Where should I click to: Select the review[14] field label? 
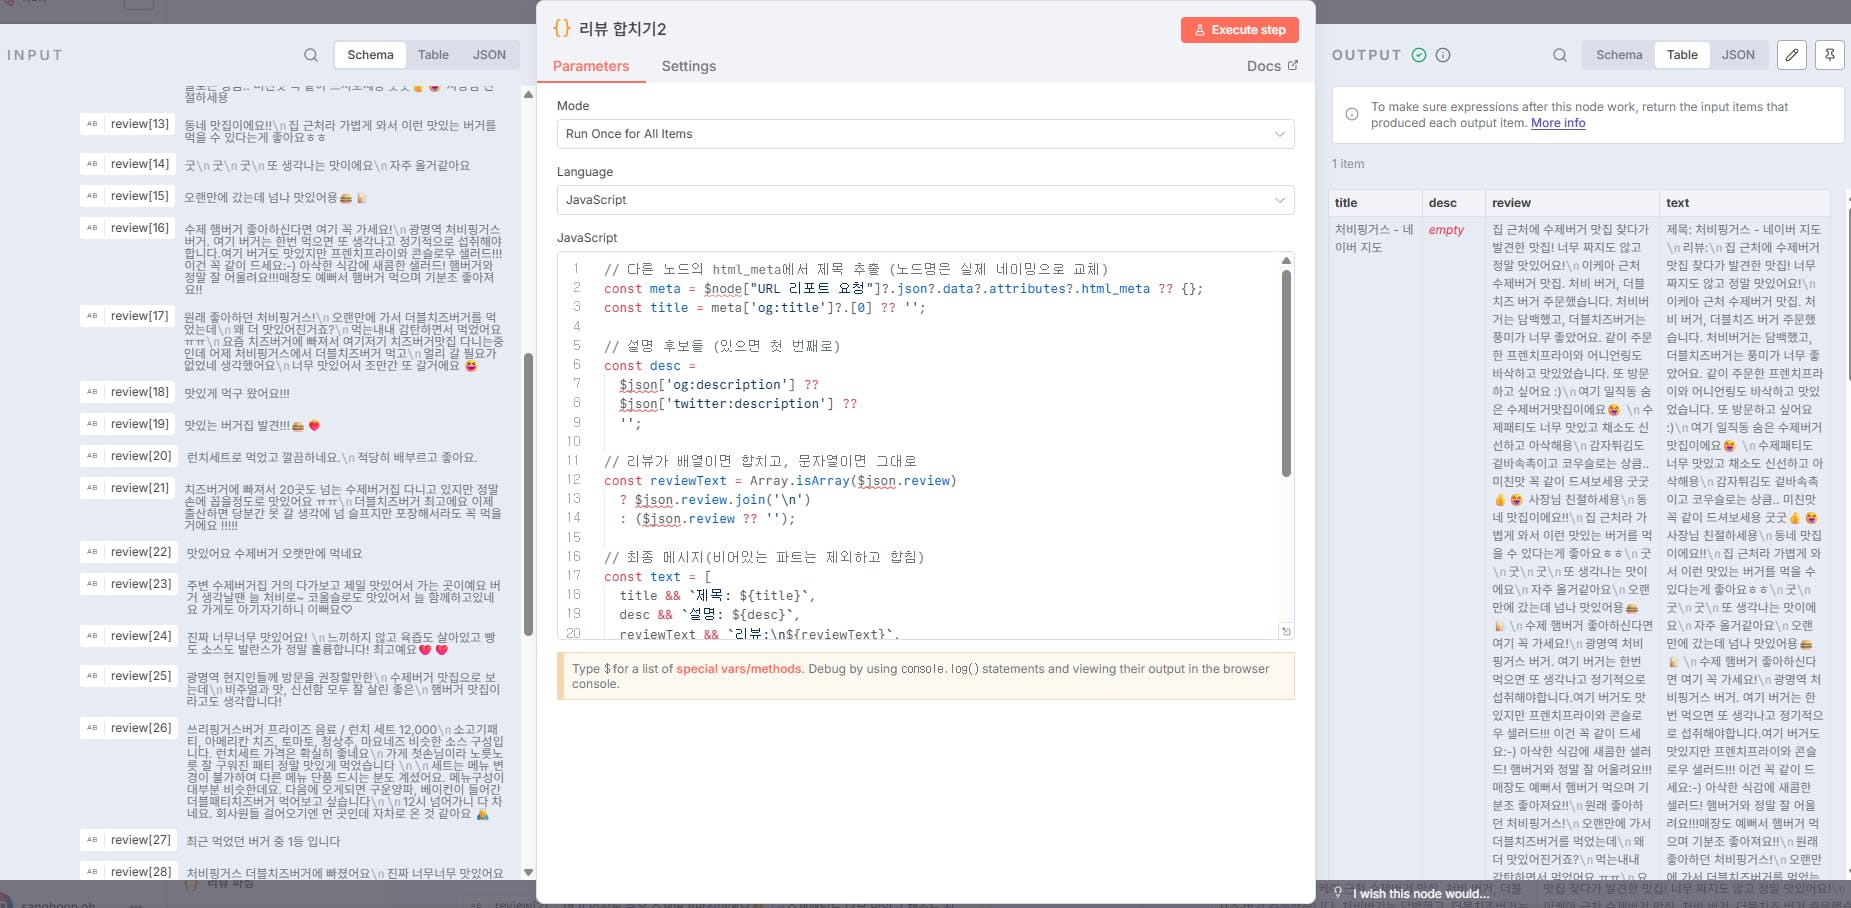pos(140,164)
